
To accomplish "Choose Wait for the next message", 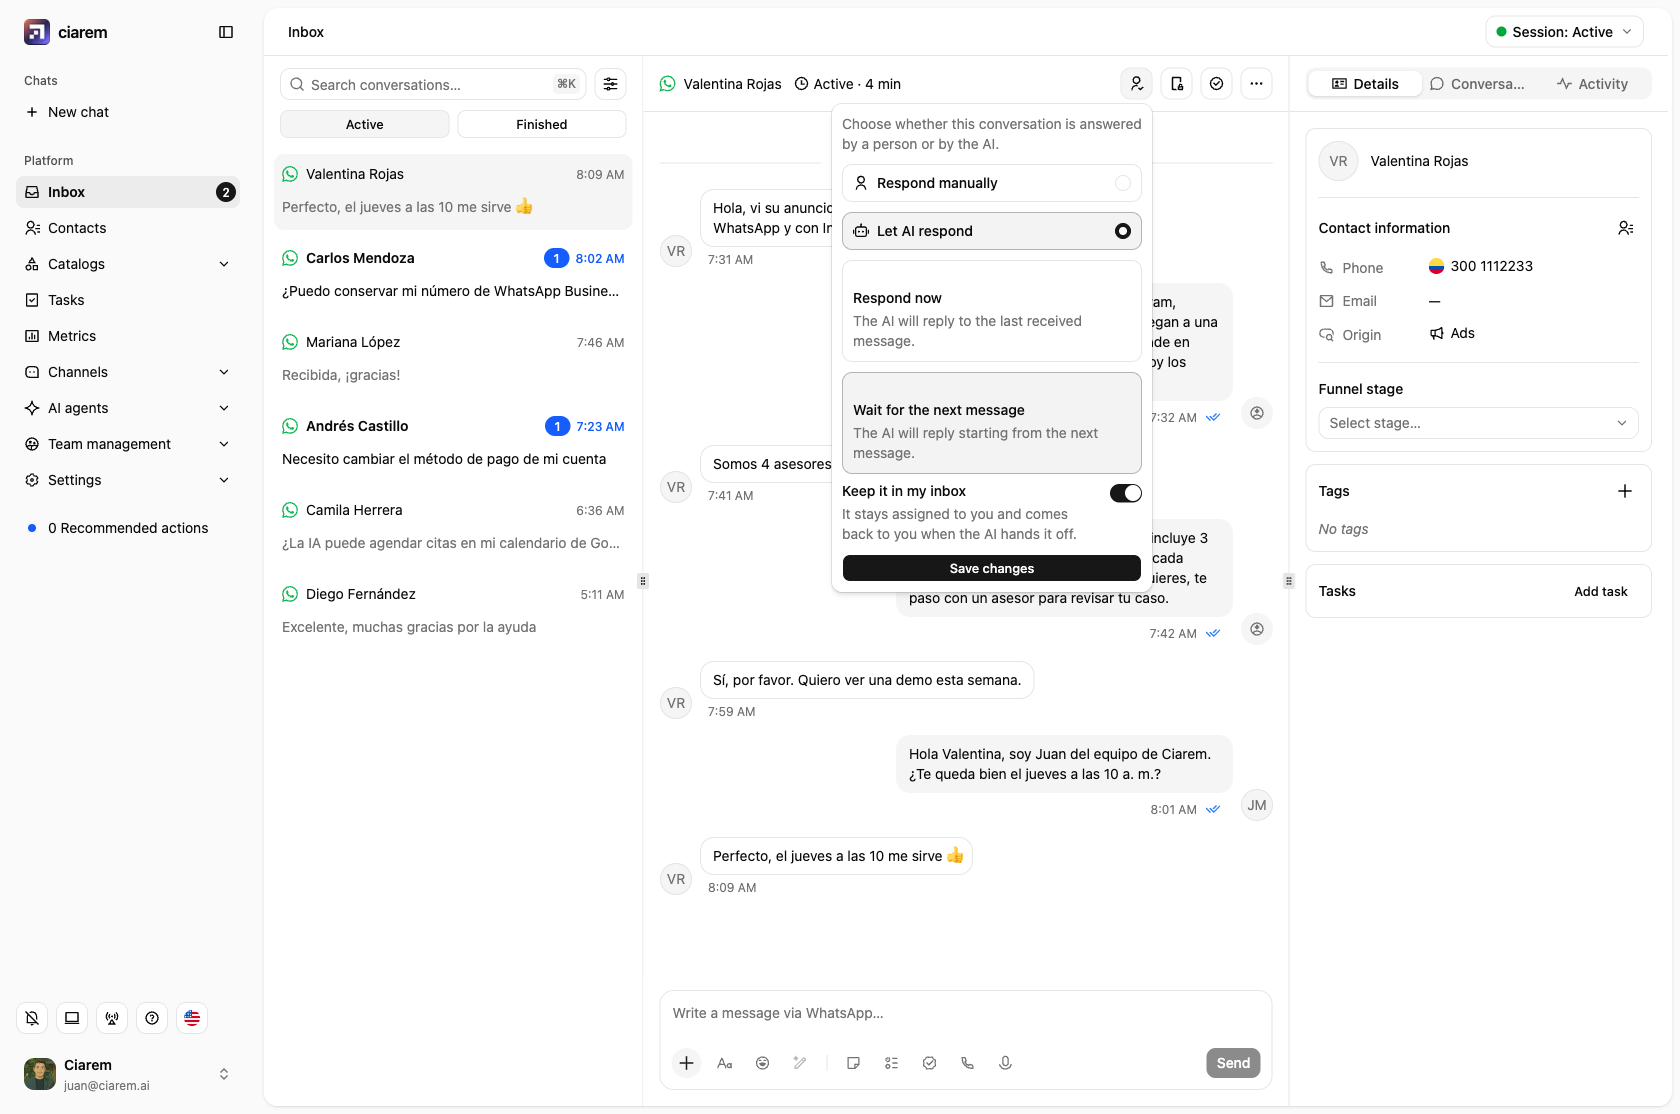I will pos(992,423).
